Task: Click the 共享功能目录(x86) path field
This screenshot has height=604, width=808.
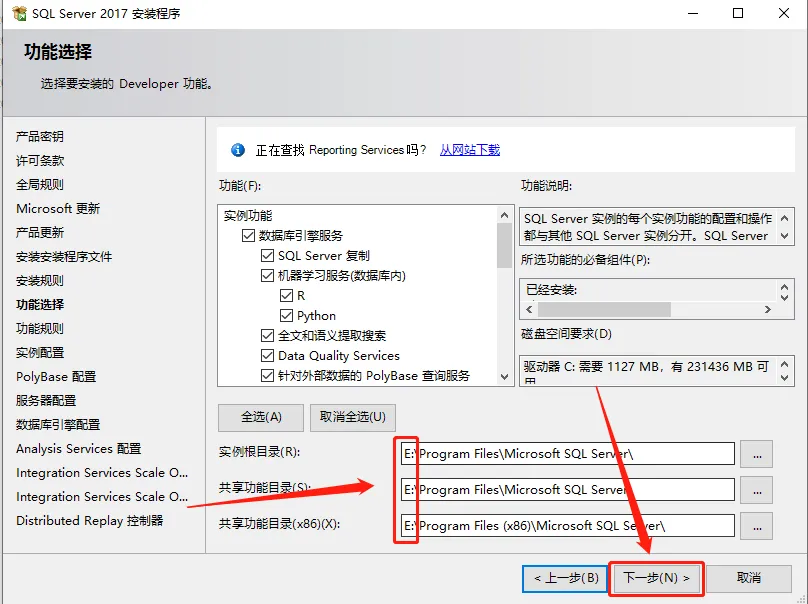Action: coord(568,526)
